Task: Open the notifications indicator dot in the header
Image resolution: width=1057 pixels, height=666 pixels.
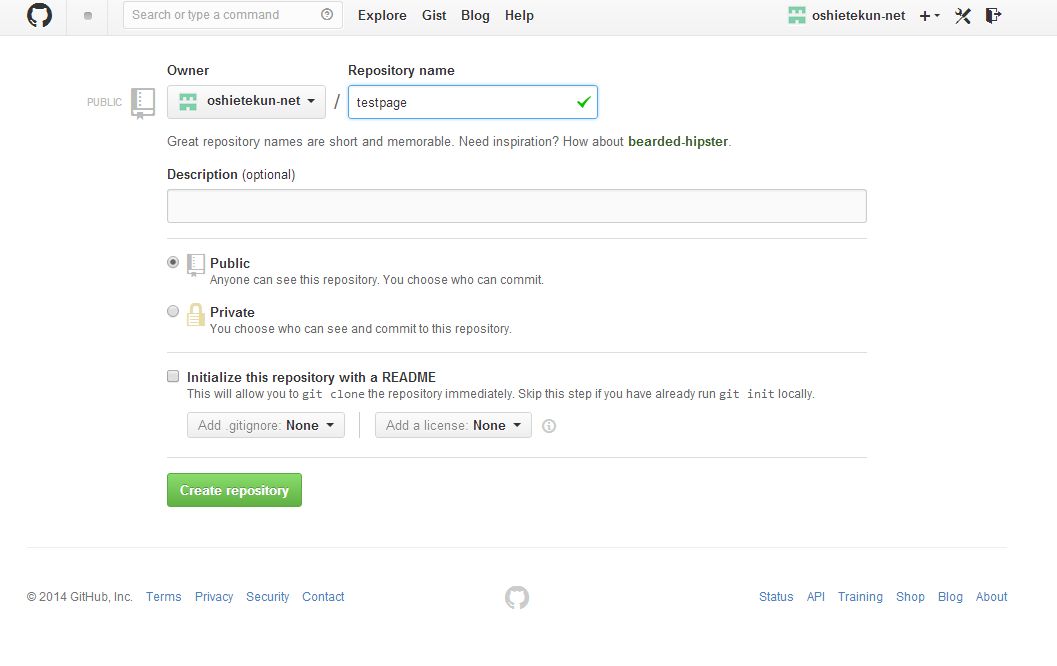Action: click(88, 16)
